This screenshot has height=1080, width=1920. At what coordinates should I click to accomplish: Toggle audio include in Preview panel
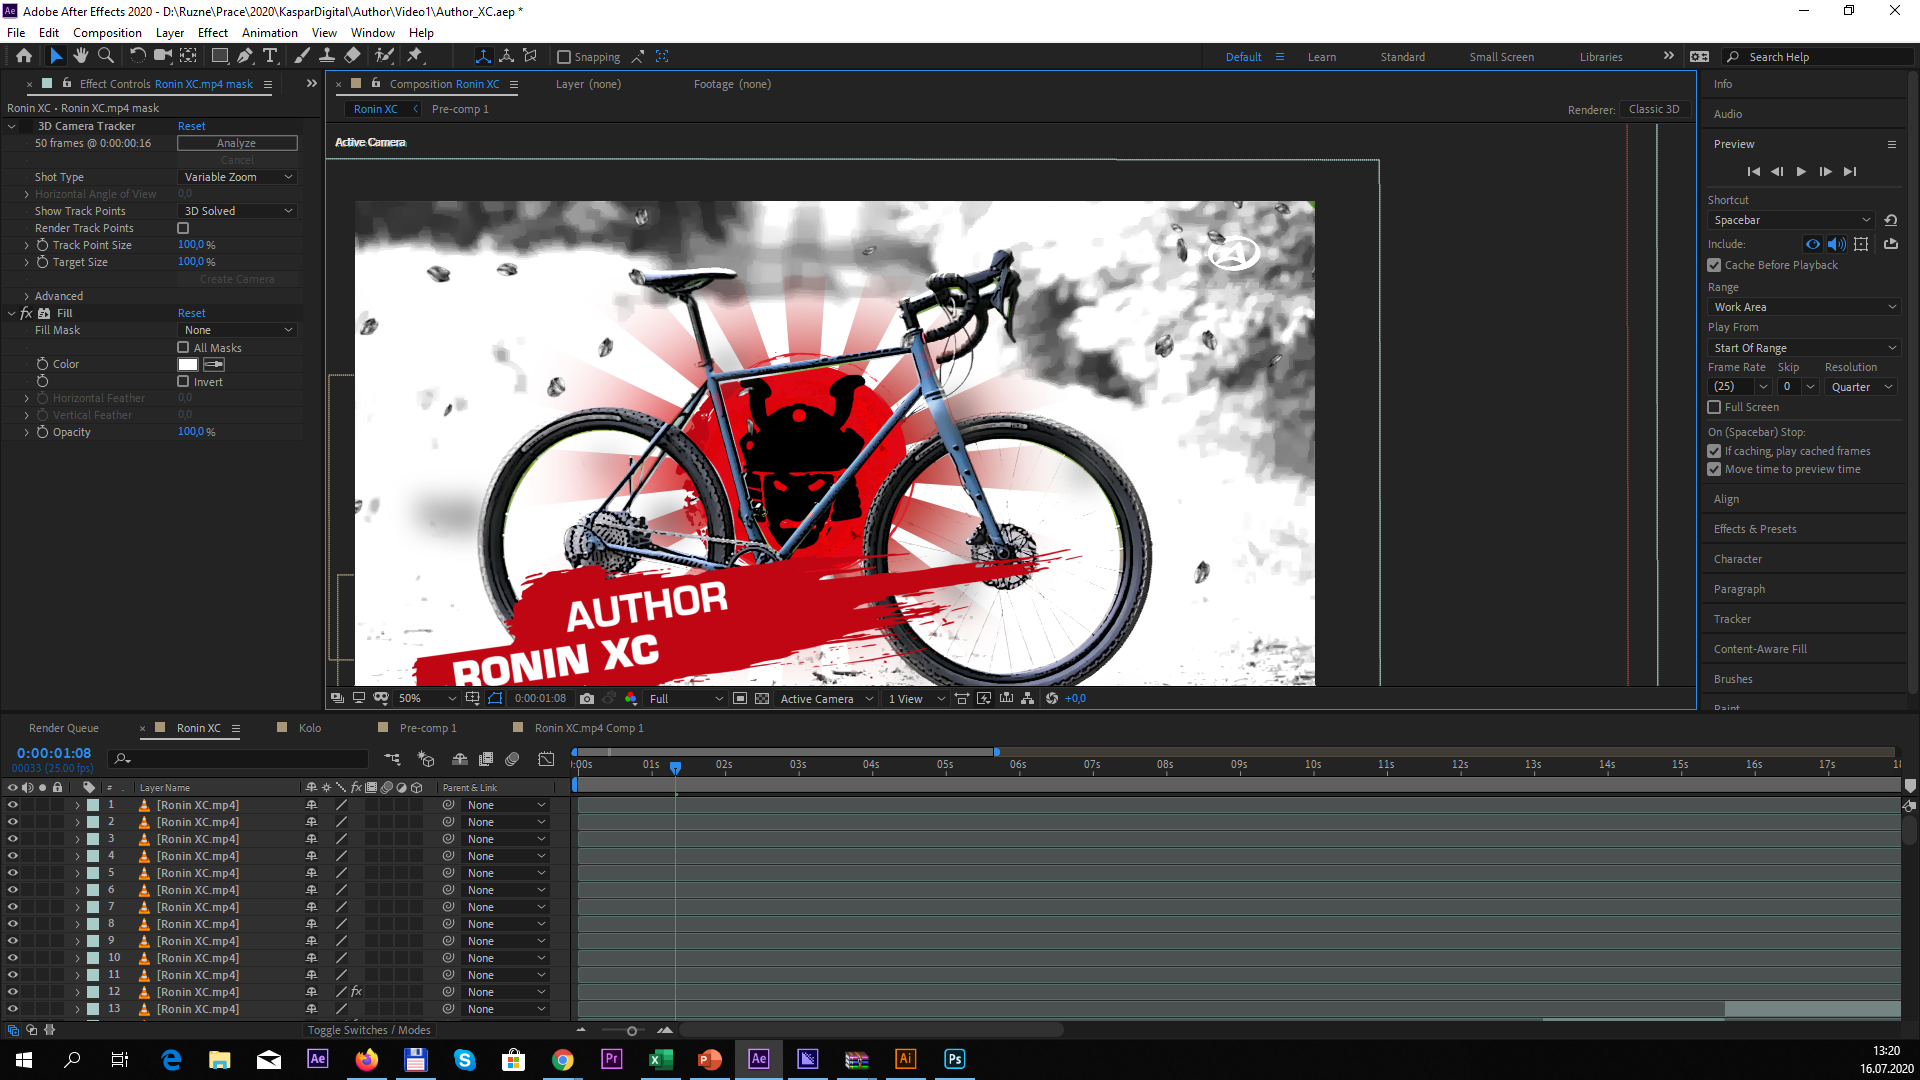click(1837, 244)
